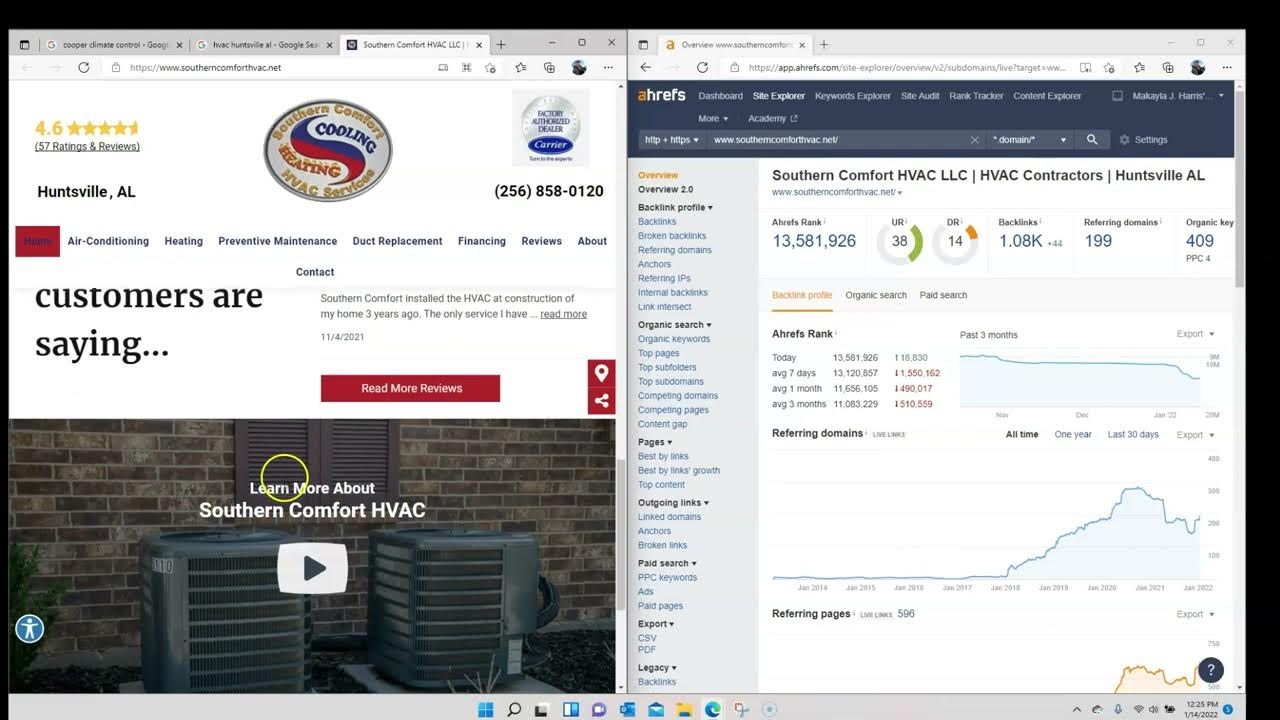1280x720 pixels.
Task: Open Content gap sidebar link
Action: point(662,424)
